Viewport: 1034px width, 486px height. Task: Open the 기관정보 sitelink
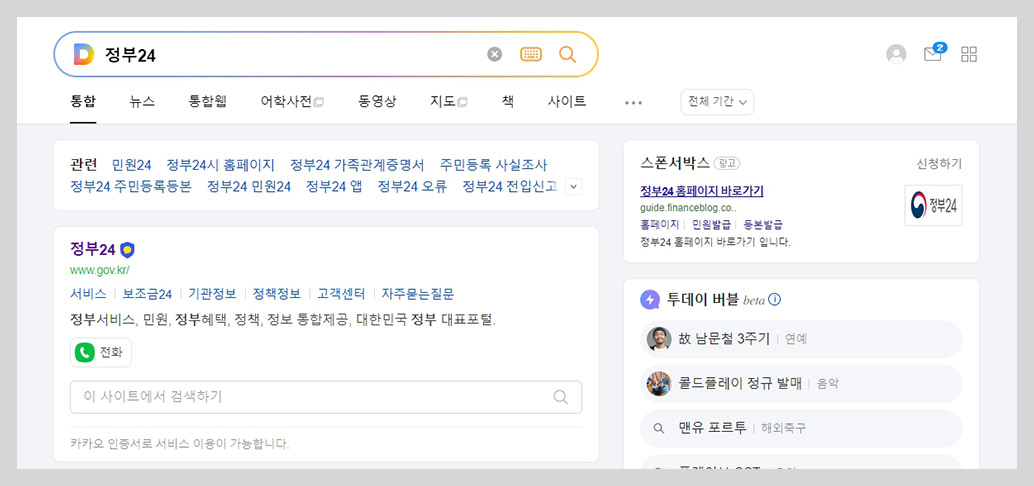212,294
